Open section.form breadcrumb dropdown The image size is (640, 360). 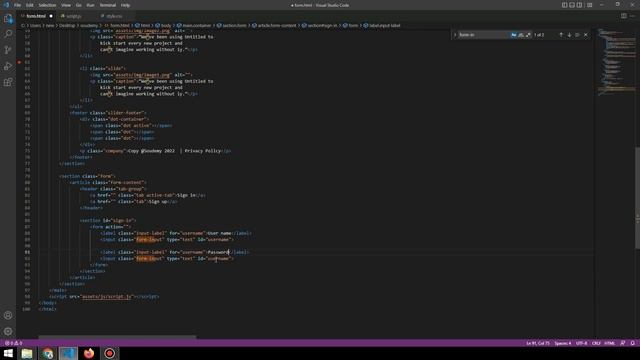pos(232,25)
